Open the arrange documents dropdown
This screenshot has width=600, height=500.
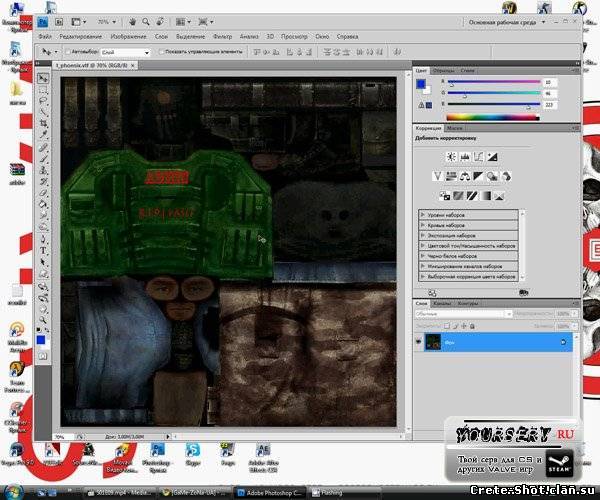(183, 22)
